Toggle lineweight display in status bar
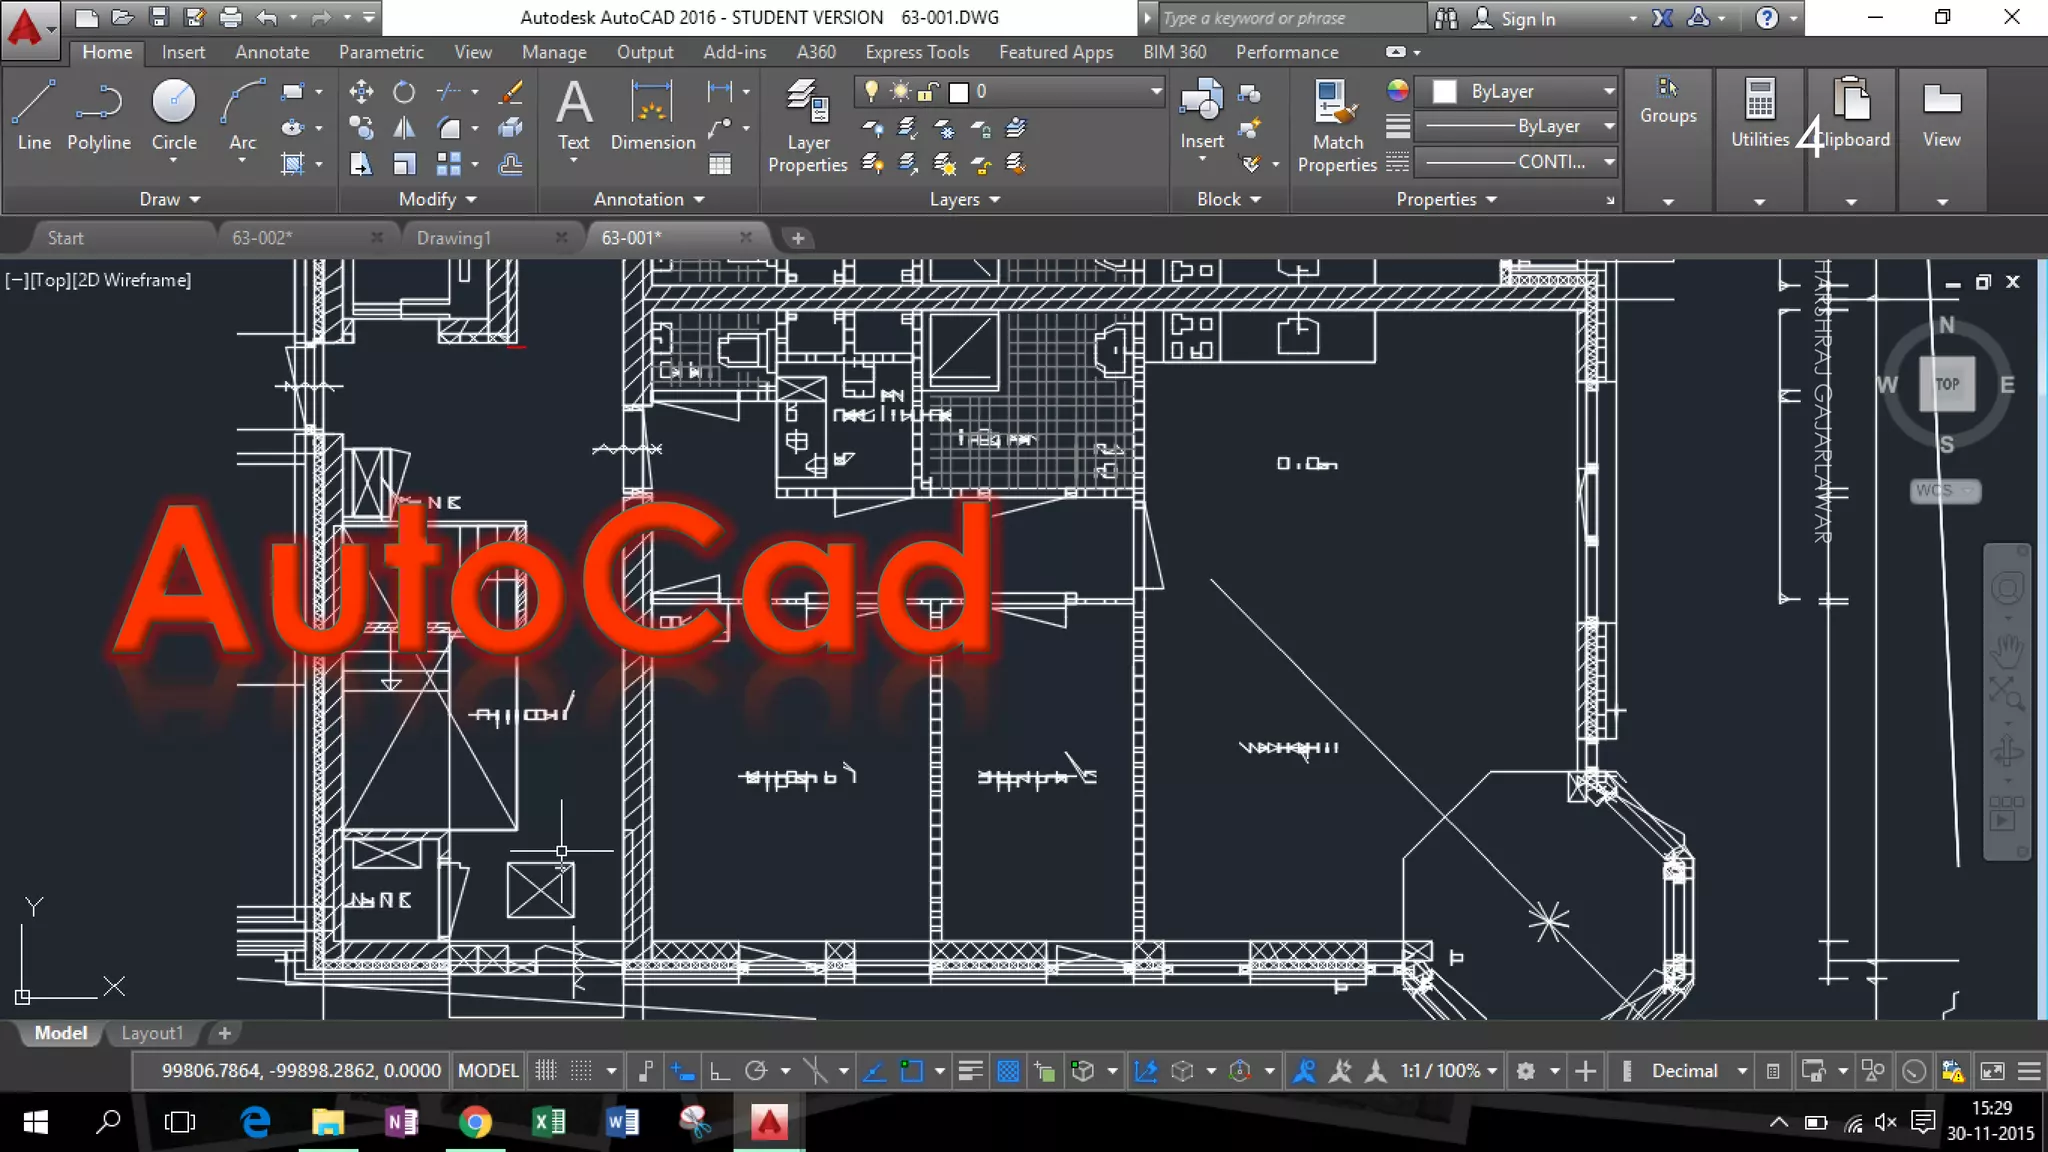The width and height of the screenshot is (2048, 1152). pos(969,1071)
